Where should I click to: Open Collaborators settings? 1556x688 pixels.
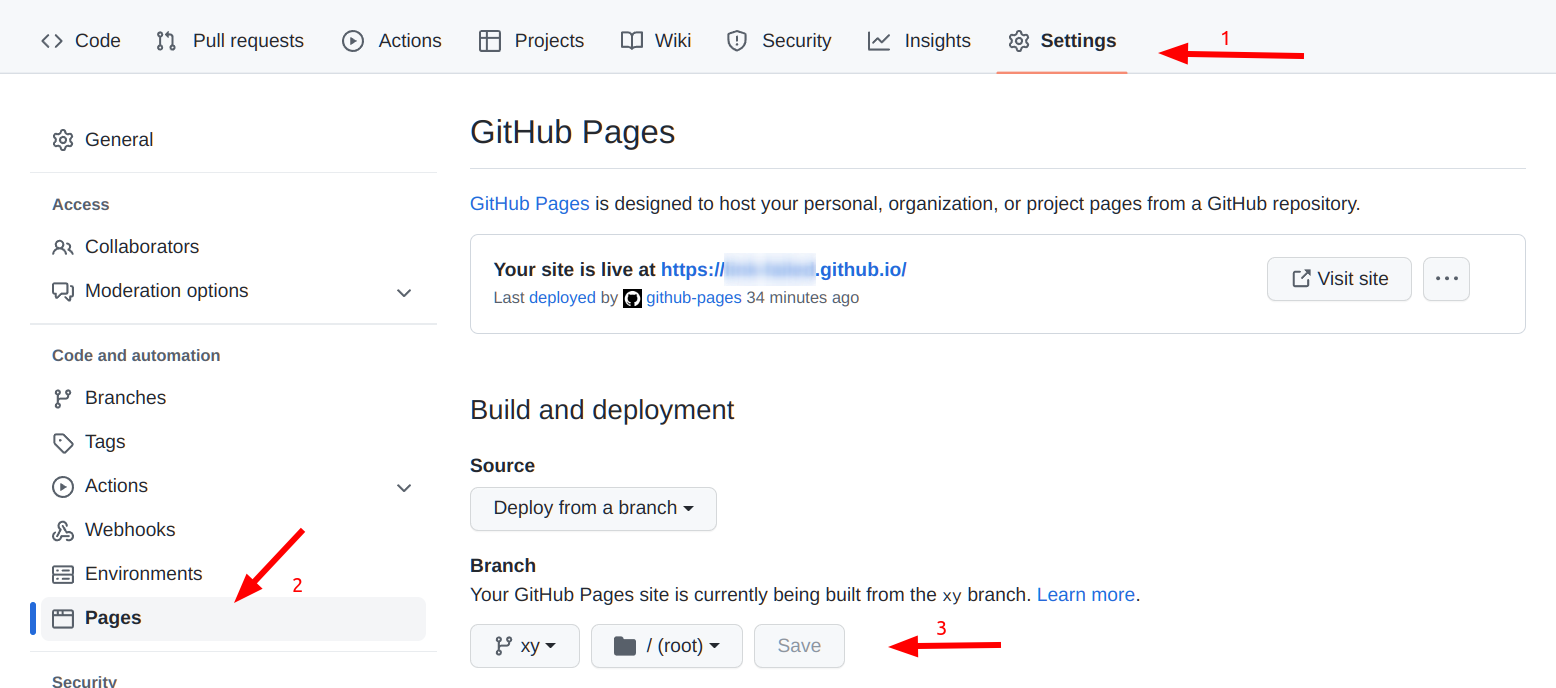233,247
